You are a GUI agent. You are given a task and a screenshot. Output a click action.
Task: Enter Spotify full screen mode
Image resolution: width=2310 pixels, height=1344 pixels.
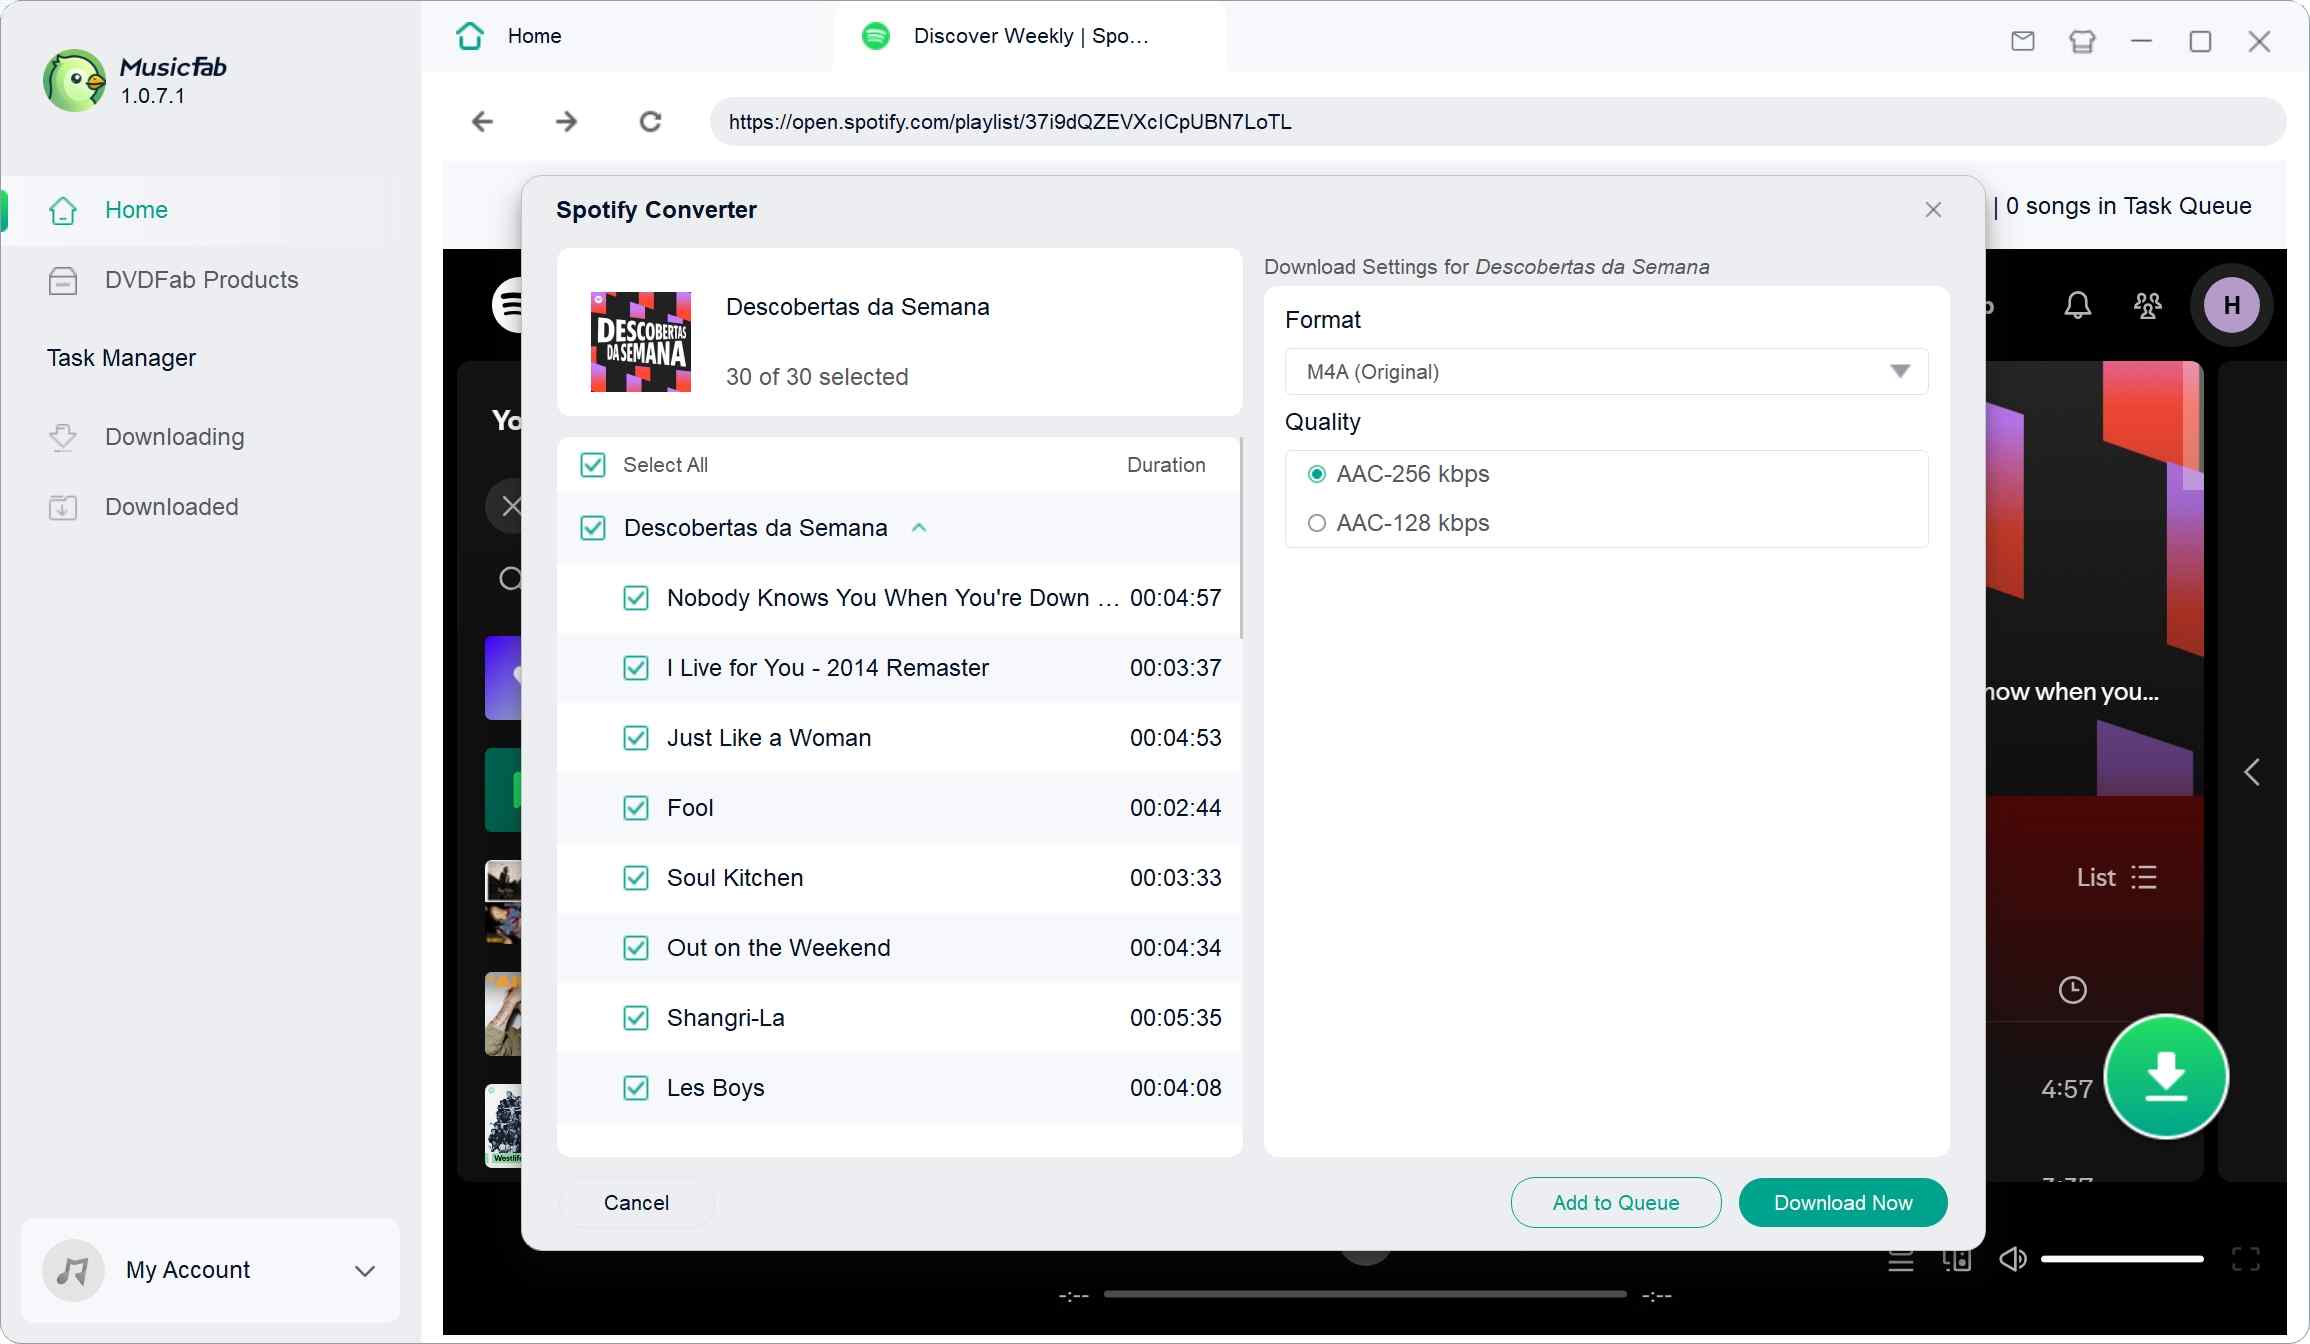[2246, 1260]
